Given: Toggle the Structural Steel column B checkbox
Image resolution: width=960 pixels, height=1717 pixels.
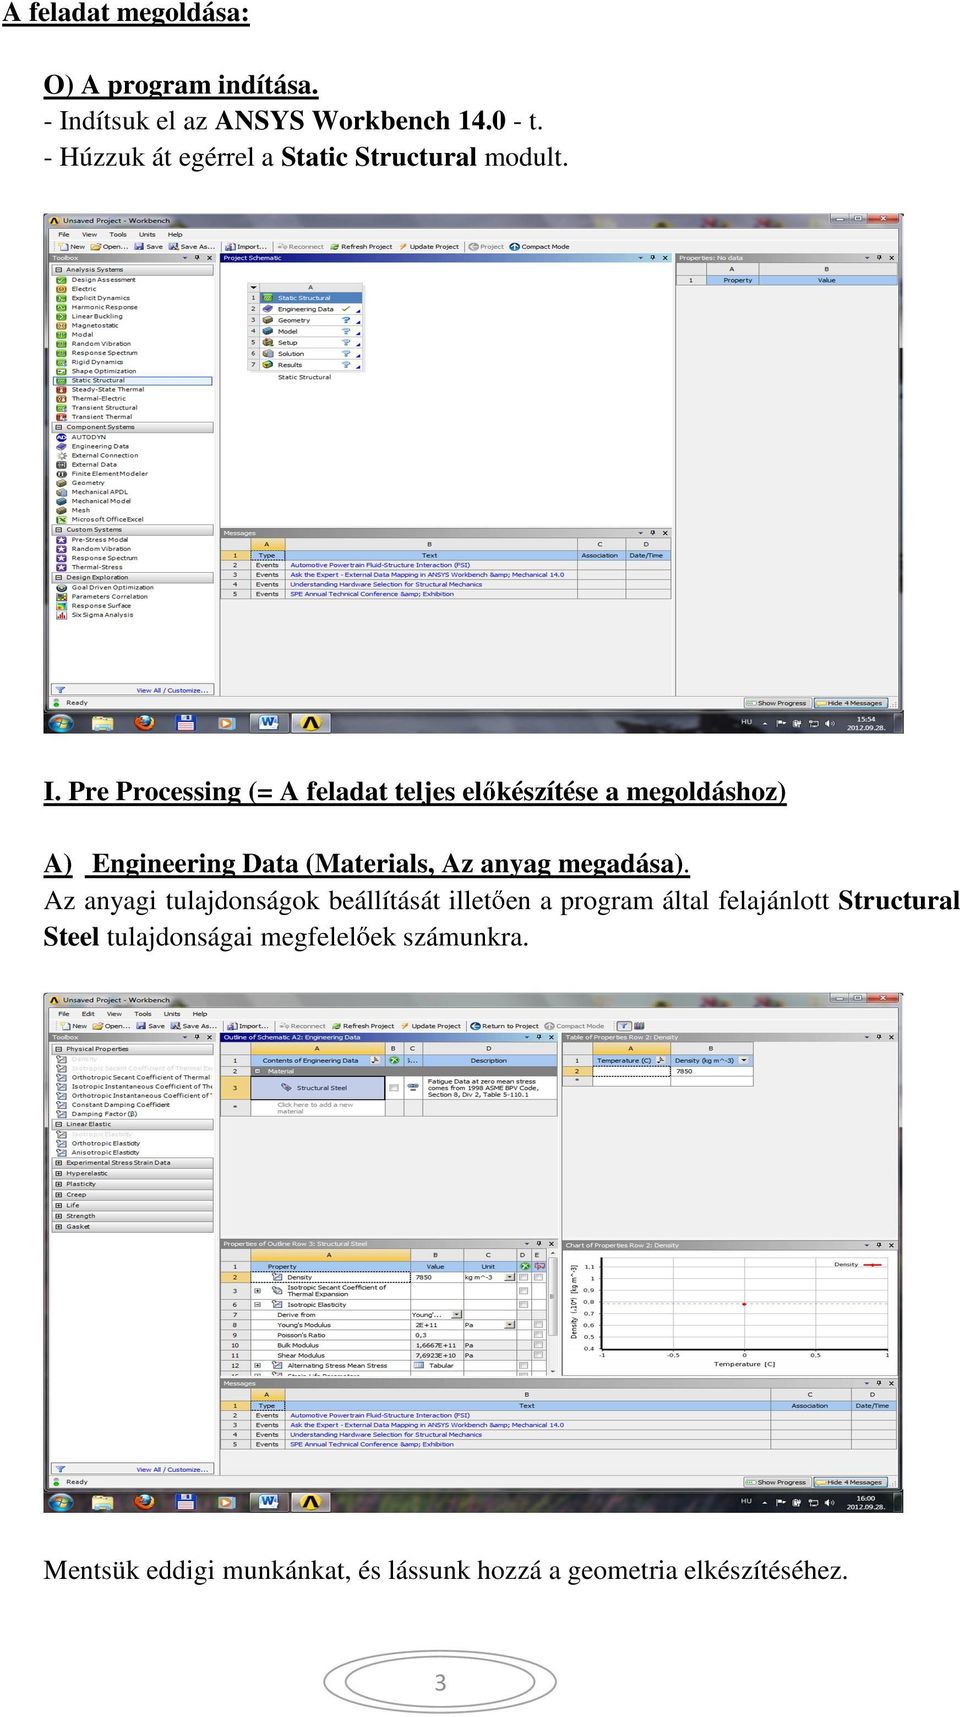Looking at the screenshot, I should click(394, 1088).
